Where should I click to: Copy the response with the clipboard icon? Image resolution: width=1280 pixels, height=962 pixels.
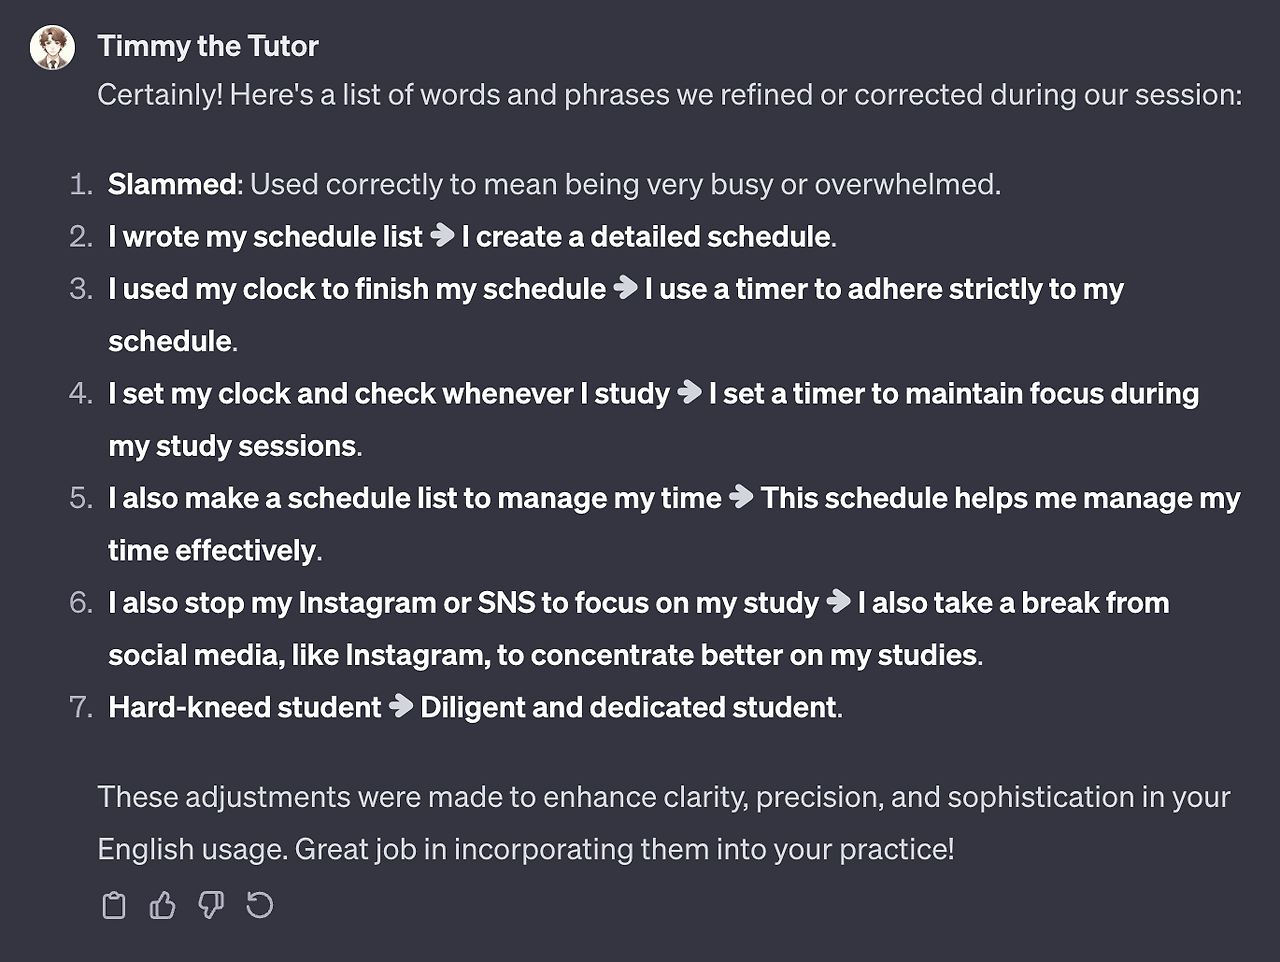[x=114, y=905]
